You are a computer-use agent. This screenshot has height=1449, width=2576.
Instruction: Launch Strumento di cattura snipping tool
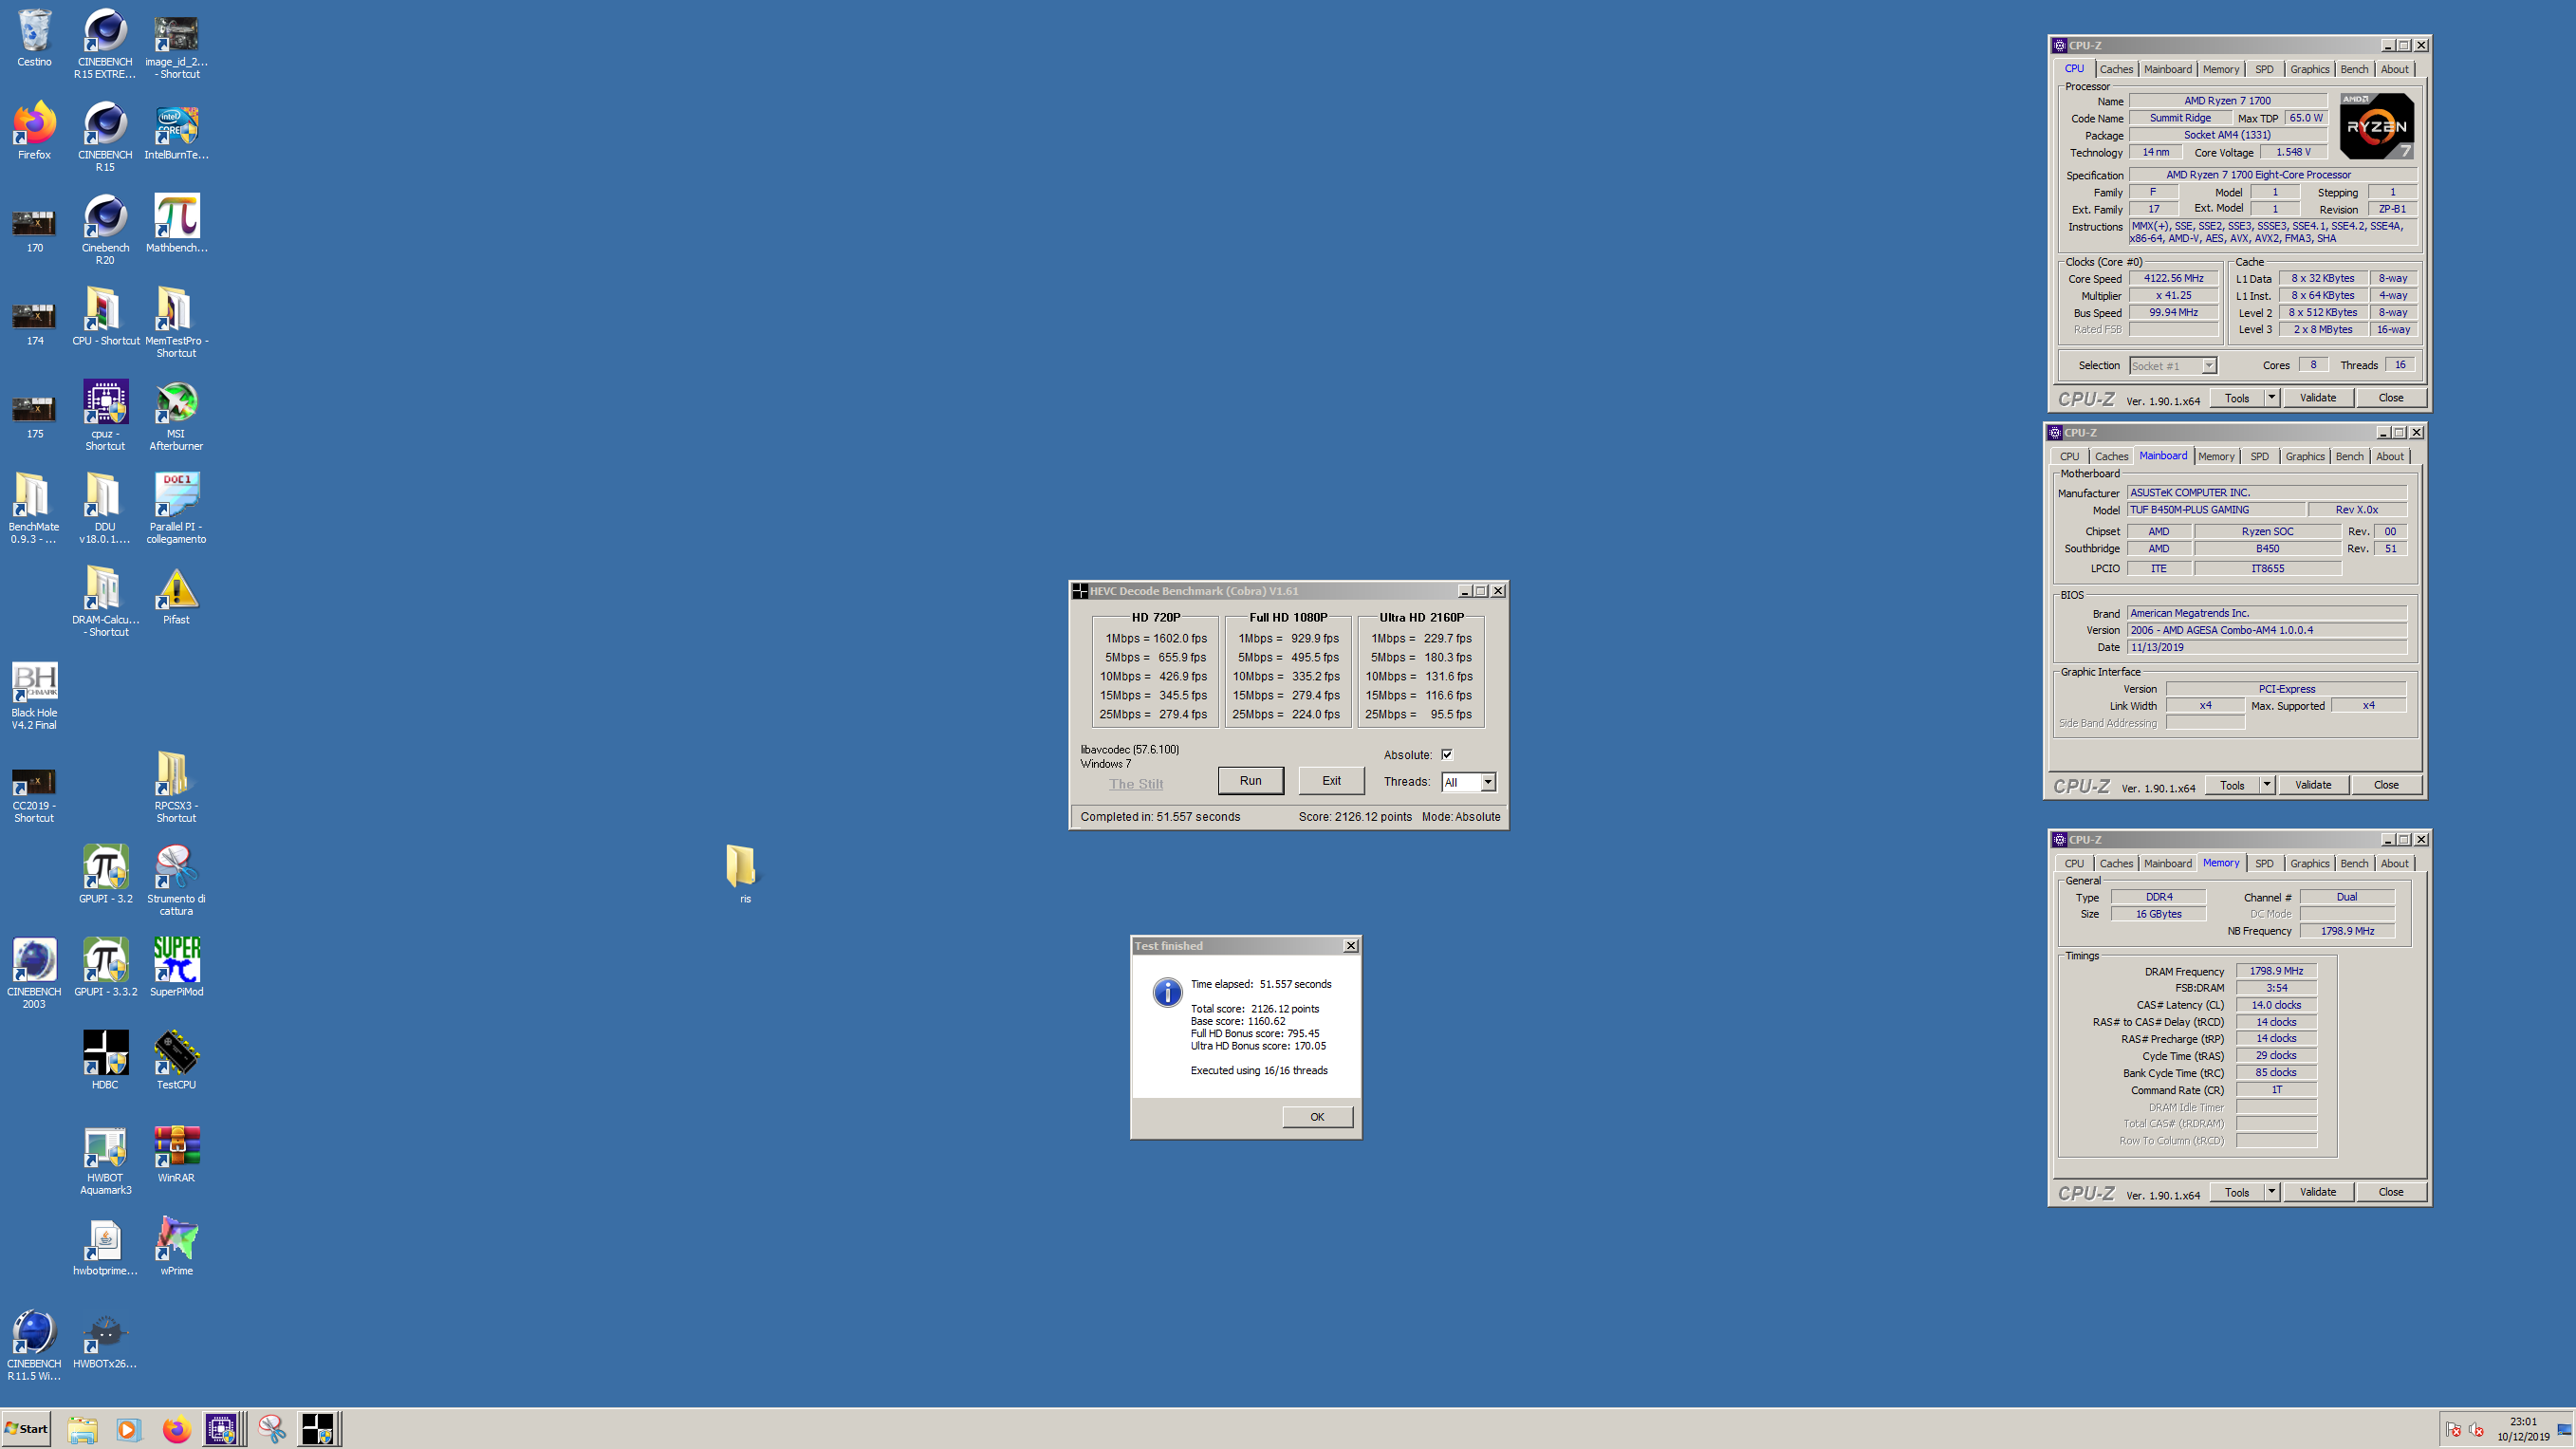pyautogui.click(x=176, y=881)
